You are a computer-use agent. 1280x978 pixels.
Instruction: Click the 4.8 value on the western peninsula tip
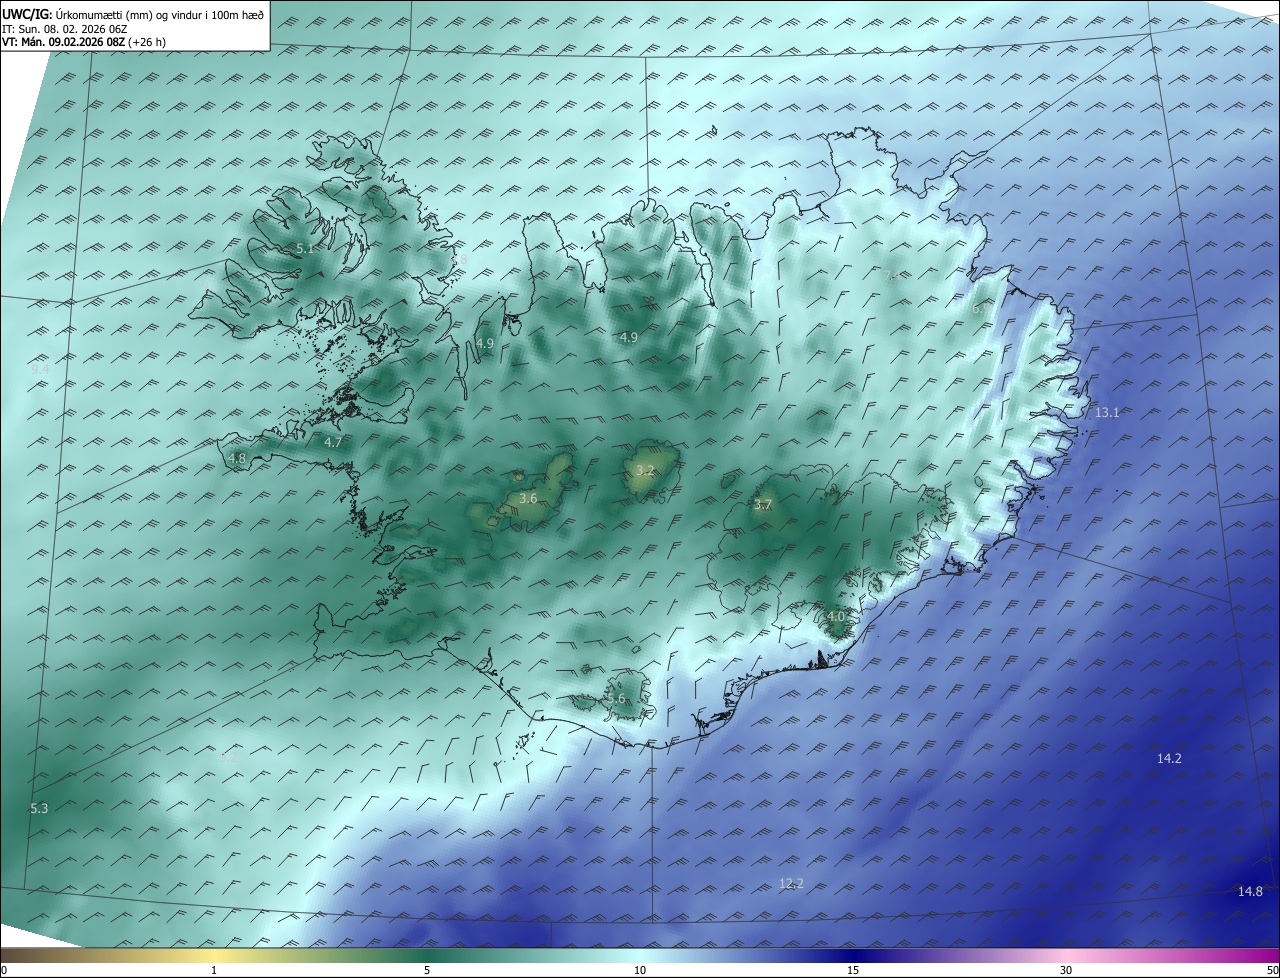coord(237,459)
